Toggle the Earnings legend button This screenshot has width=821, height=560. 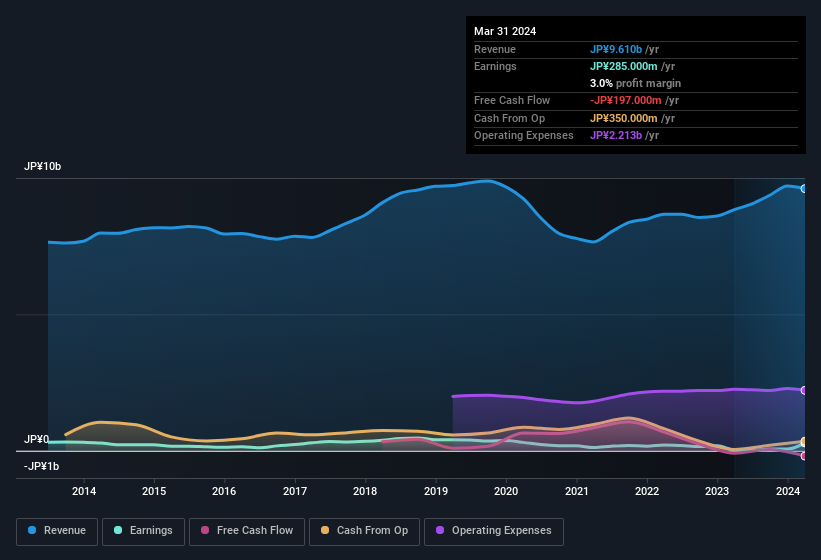click(x=143, y=531)
